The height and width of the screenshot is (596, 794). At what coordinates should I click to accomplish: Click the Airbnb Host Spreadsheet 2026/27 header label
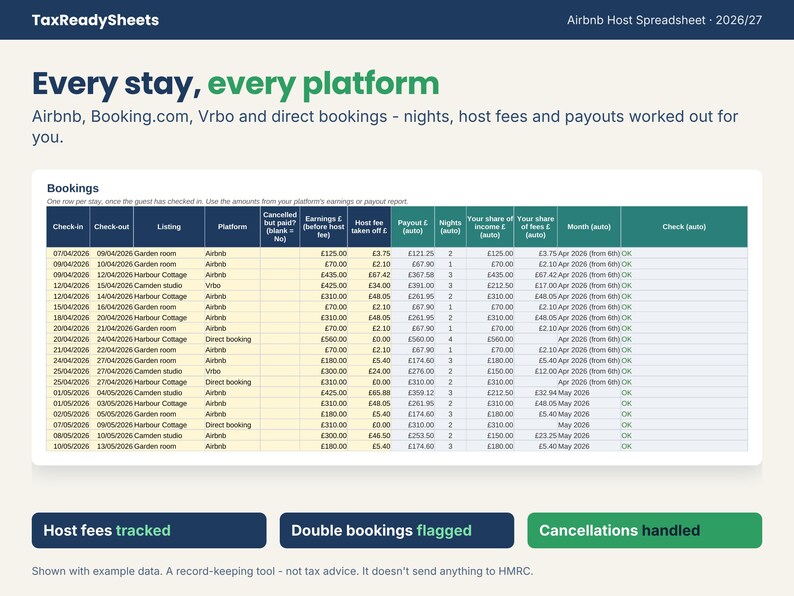click(664, 20)
